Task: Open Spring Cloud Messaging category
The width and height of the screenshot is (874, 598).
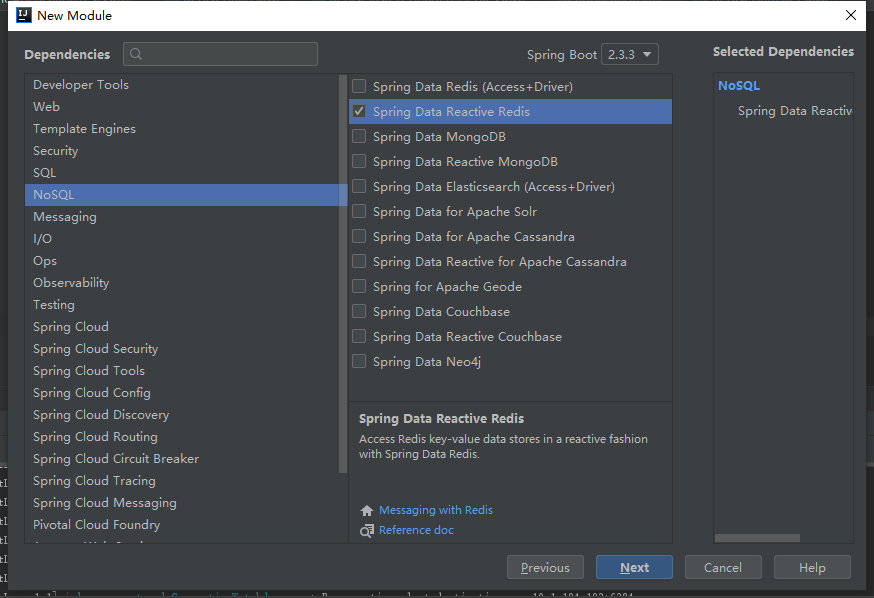Action: pyautogui.click(x=182, y=503)
